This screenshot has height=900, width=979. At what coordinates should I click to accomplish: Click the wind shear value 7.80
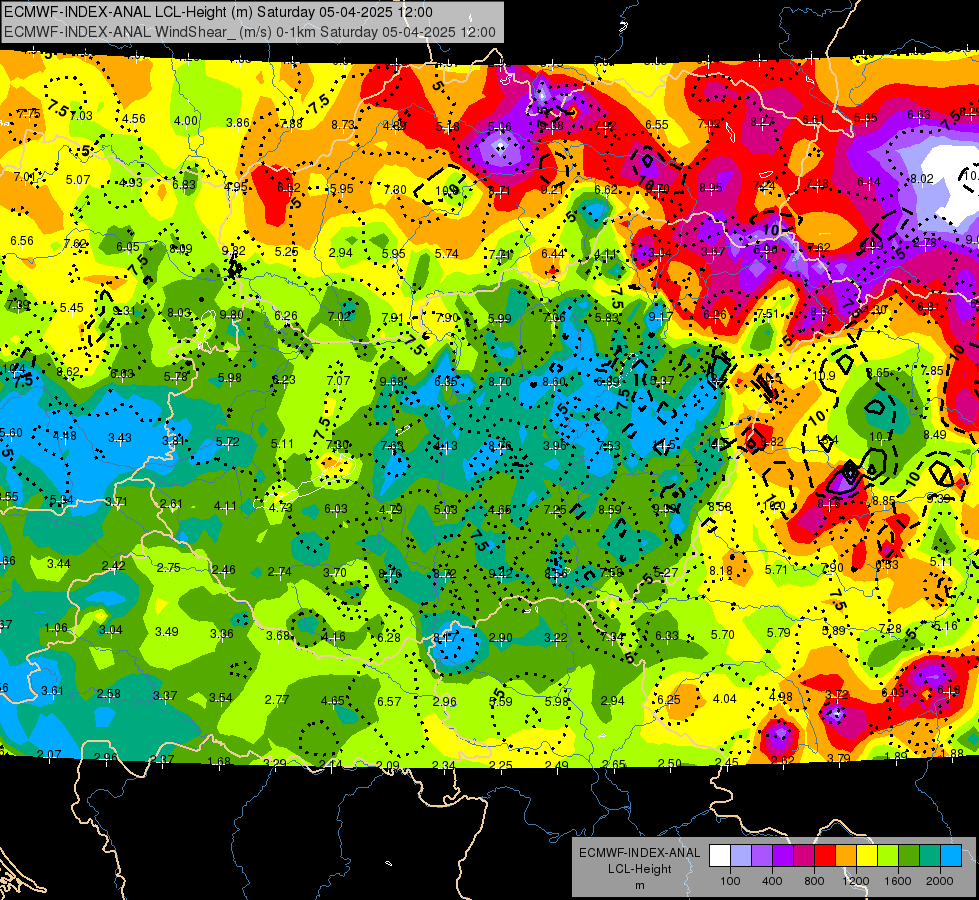pos(395,189)
